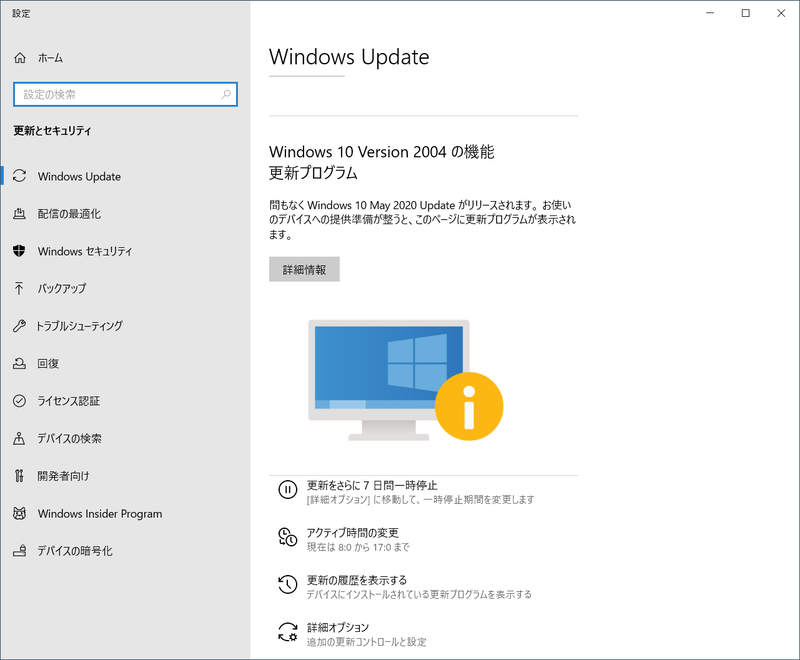The width and height of the screenshot is (800, 660).
Task: Click the Windows Update sync arrows icon
Action: [x=19, y=176]
